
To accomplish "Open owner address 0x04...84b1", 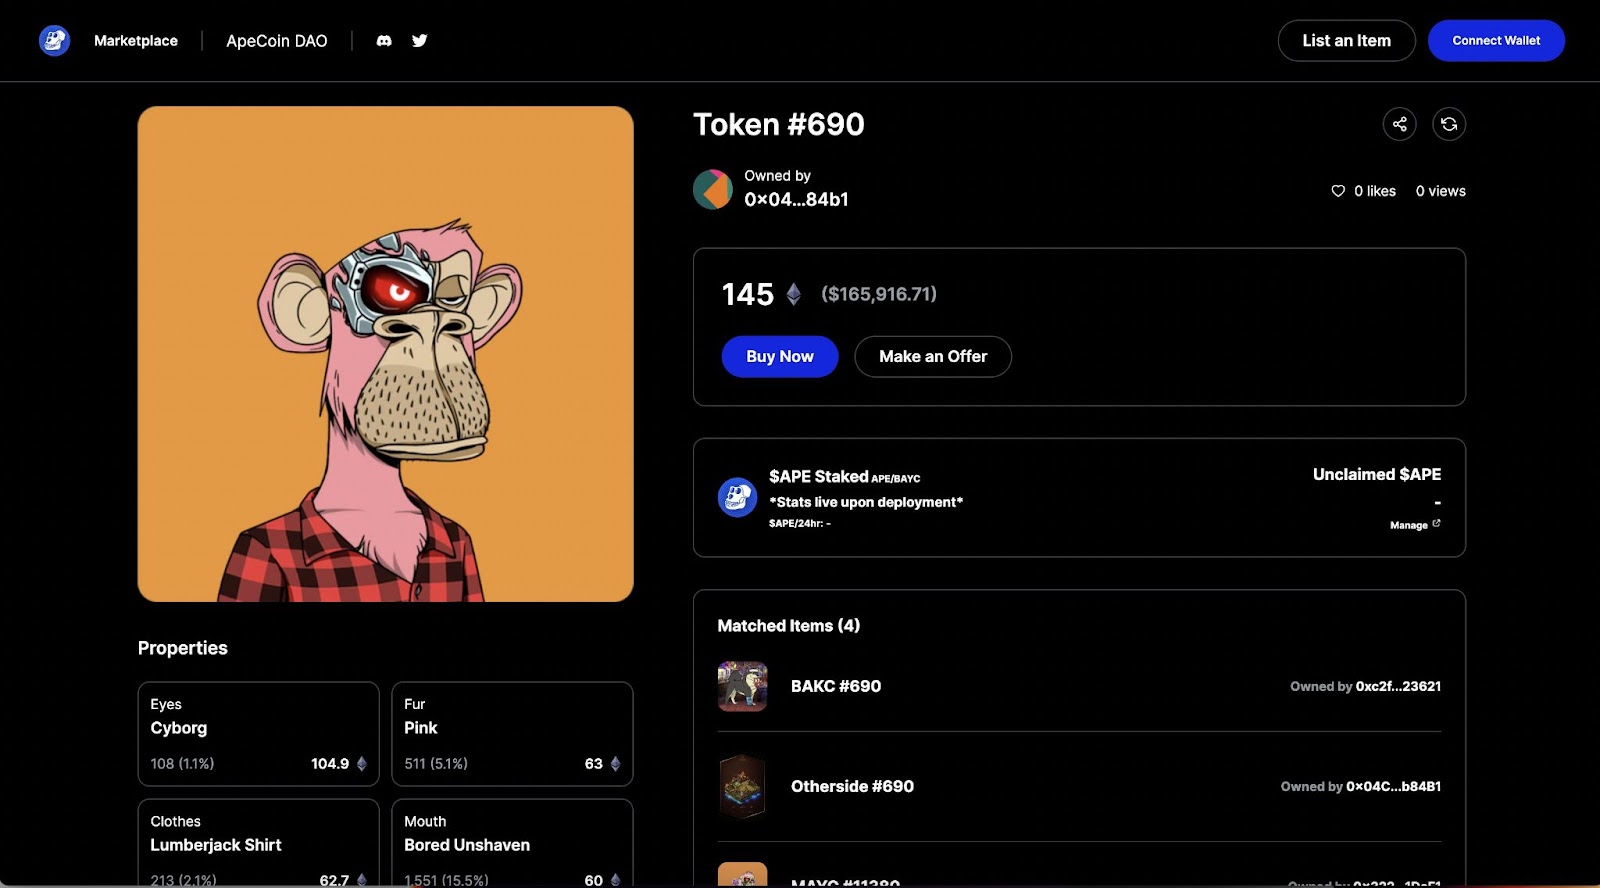I will 796,200.
